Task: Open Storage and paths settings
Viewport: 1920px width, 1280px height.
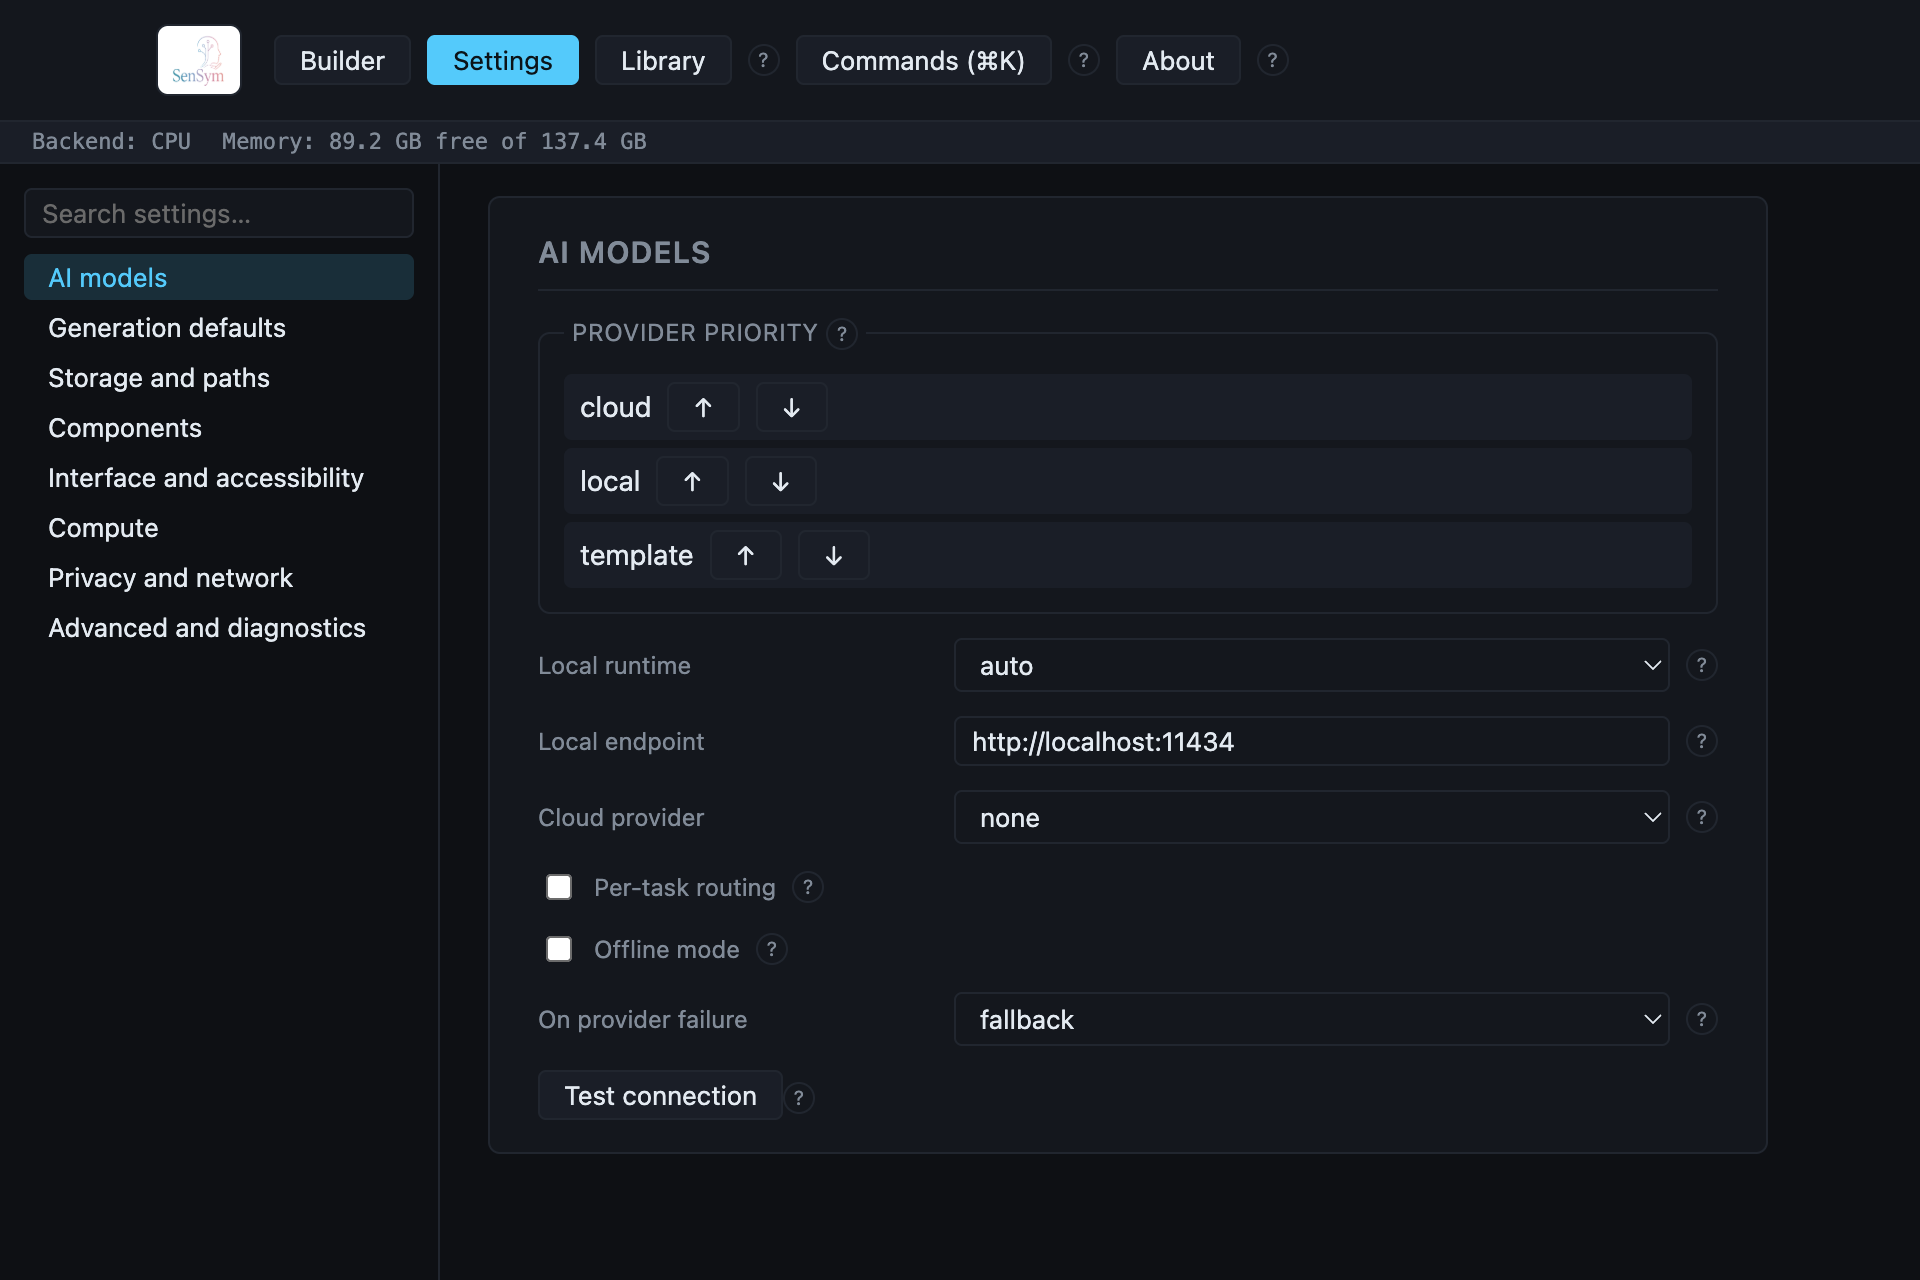Action: tap(219, 377)
